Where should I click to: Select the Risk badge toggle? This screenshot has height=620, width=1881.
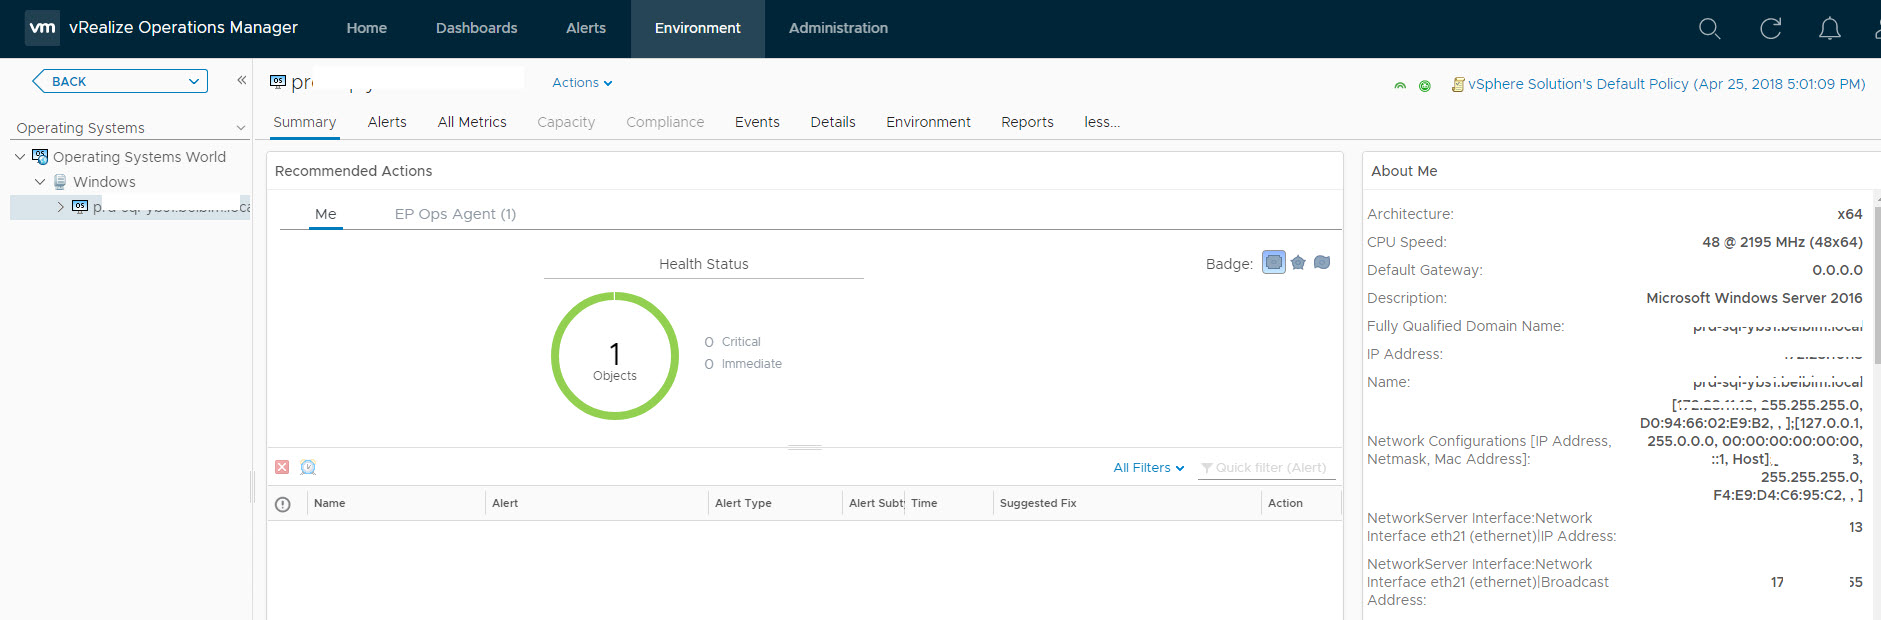coord(1298,263)
